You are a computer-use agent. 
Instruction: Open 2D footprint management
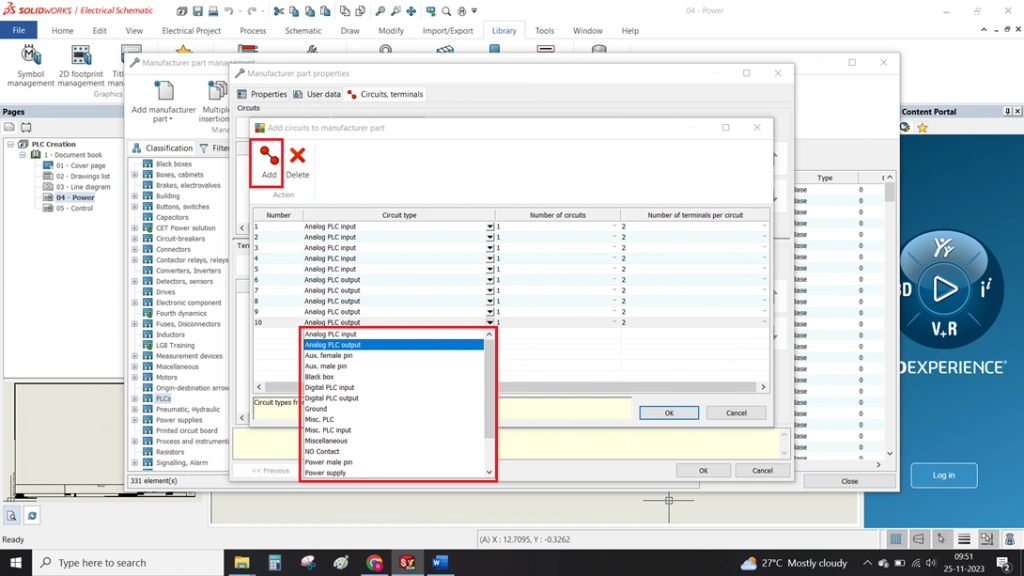pyautogui.click(x=81, y=66)
